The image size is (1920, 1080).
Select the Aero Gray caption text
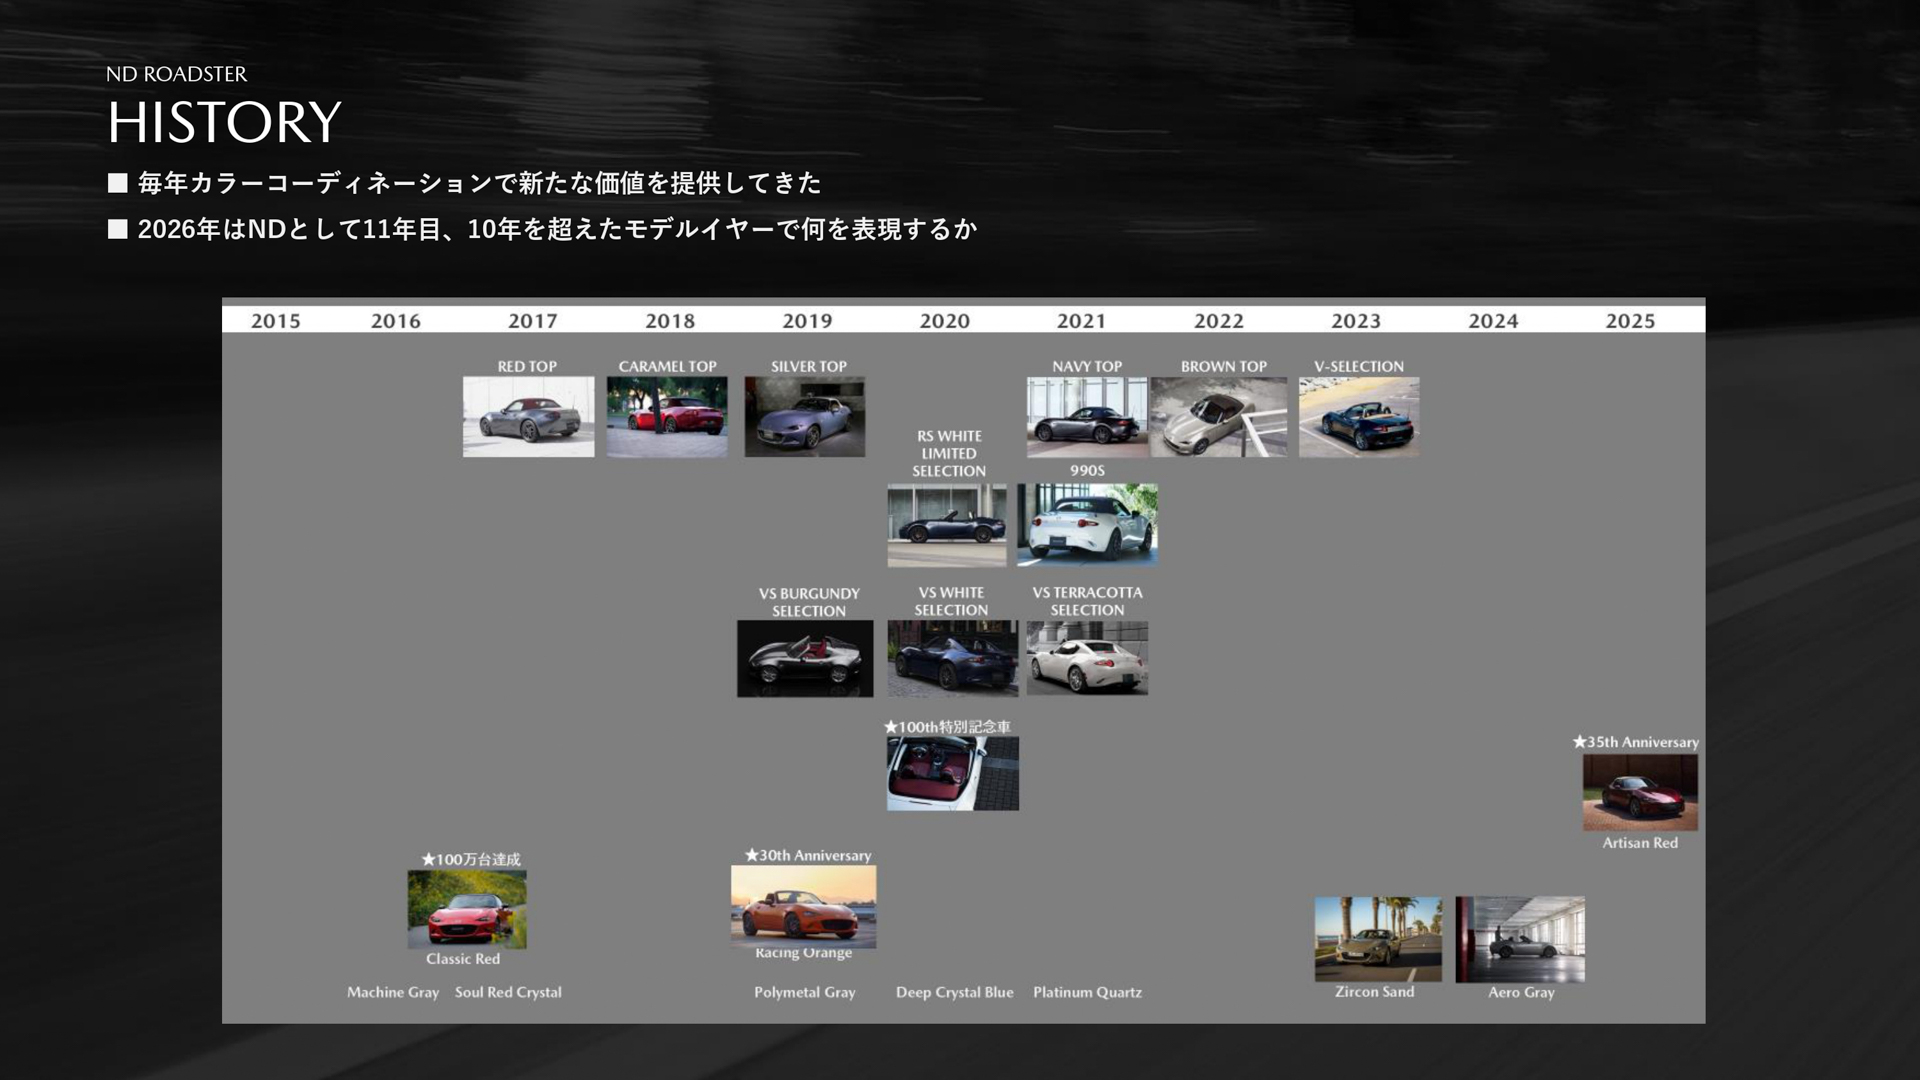click(x=1521, y=992)
